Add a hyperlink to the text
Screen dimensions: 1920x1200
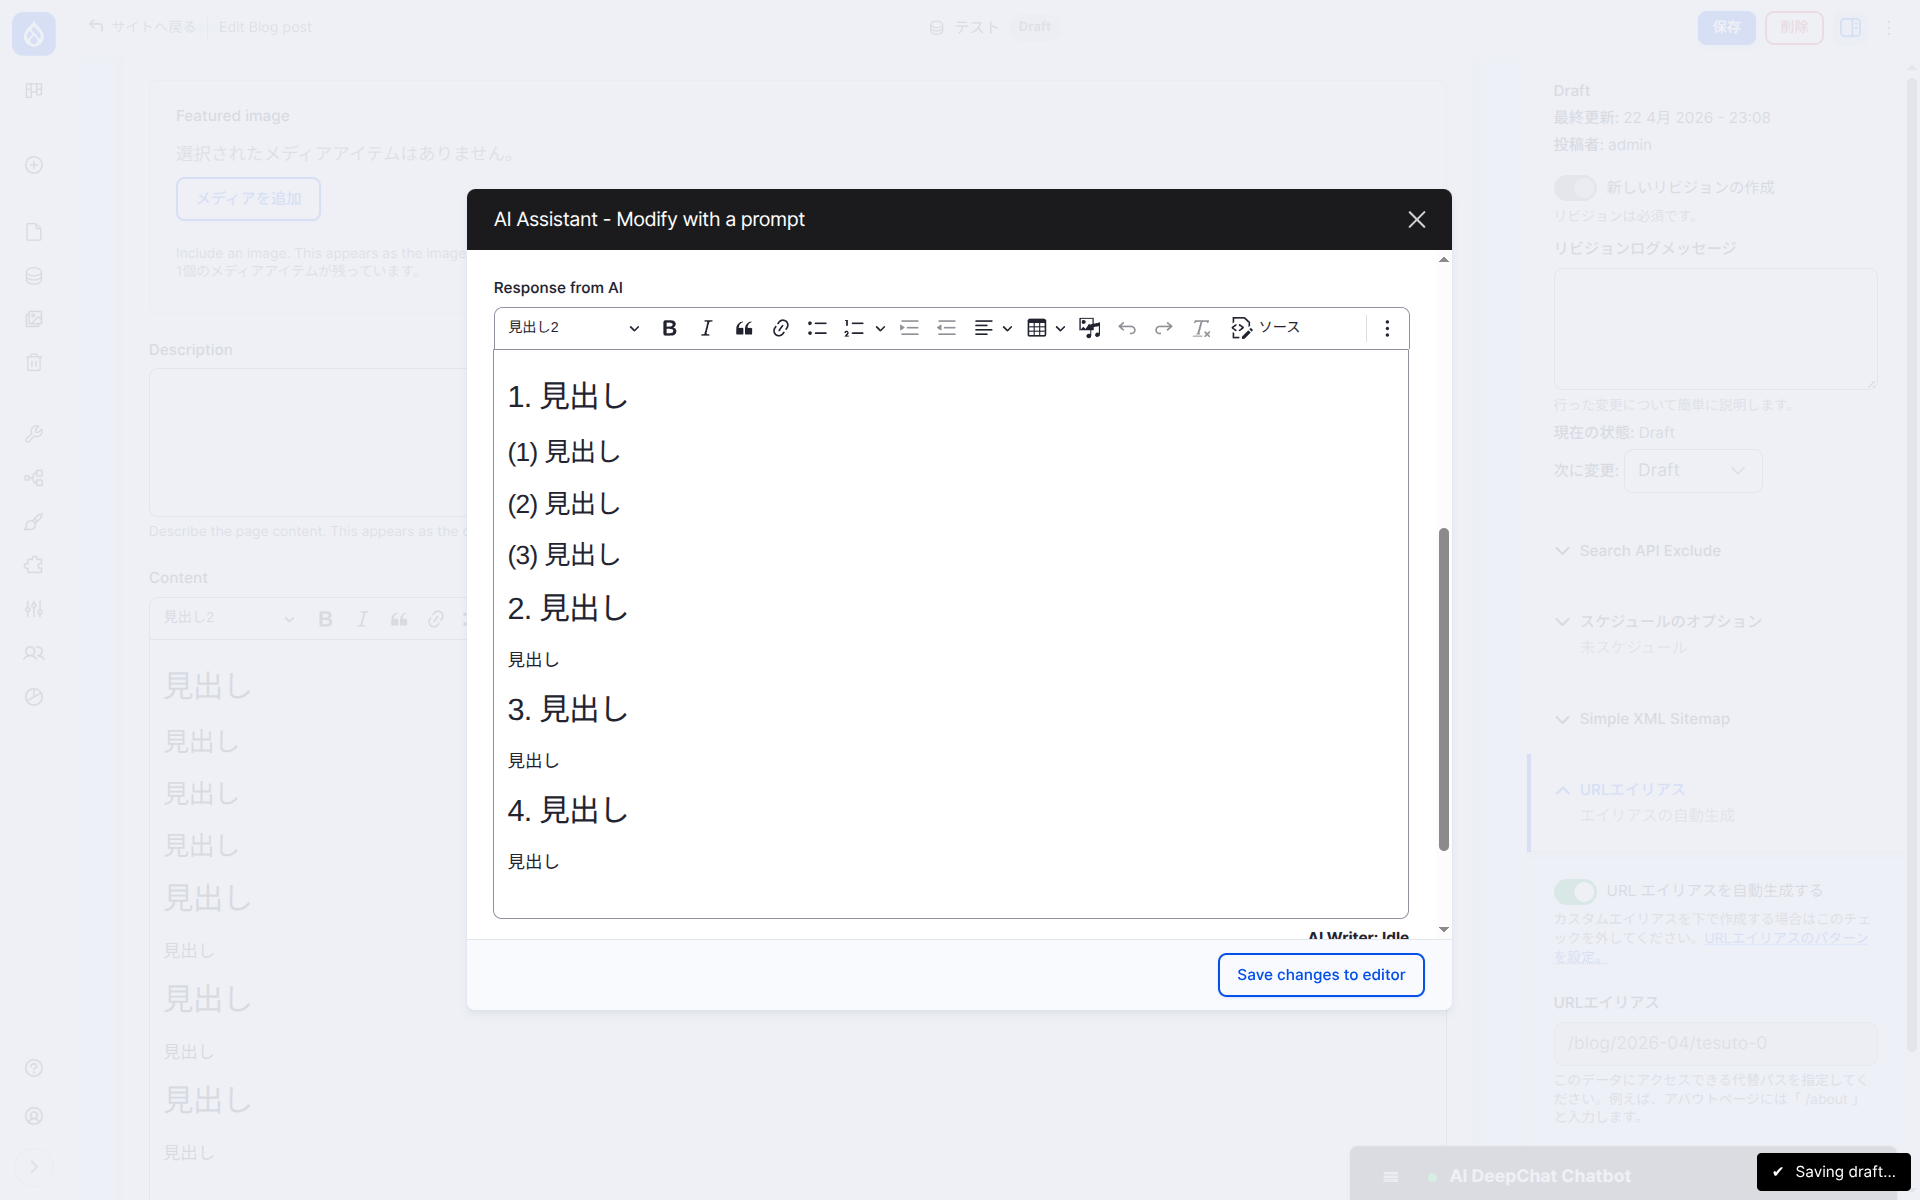[780, 327]
